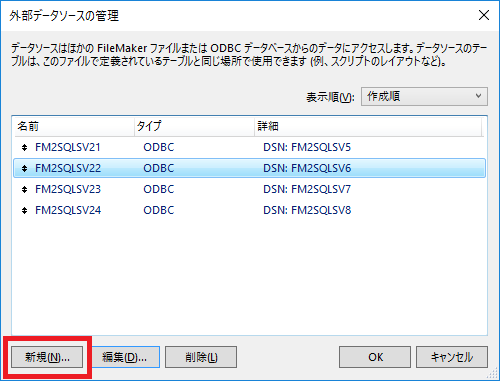
Task: Click the reorder handle icon for FM2SQLSV24
Action: point(24,210)
